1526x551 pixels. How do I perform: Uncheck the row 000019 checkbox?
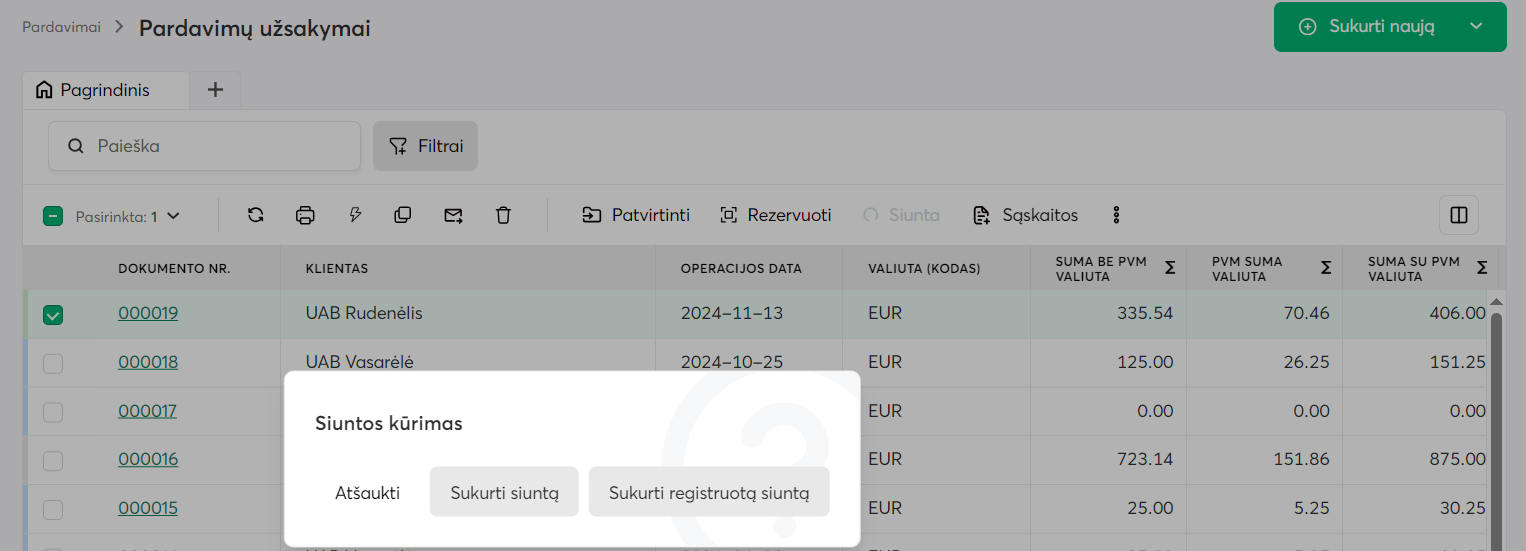[x=53, y=315]
